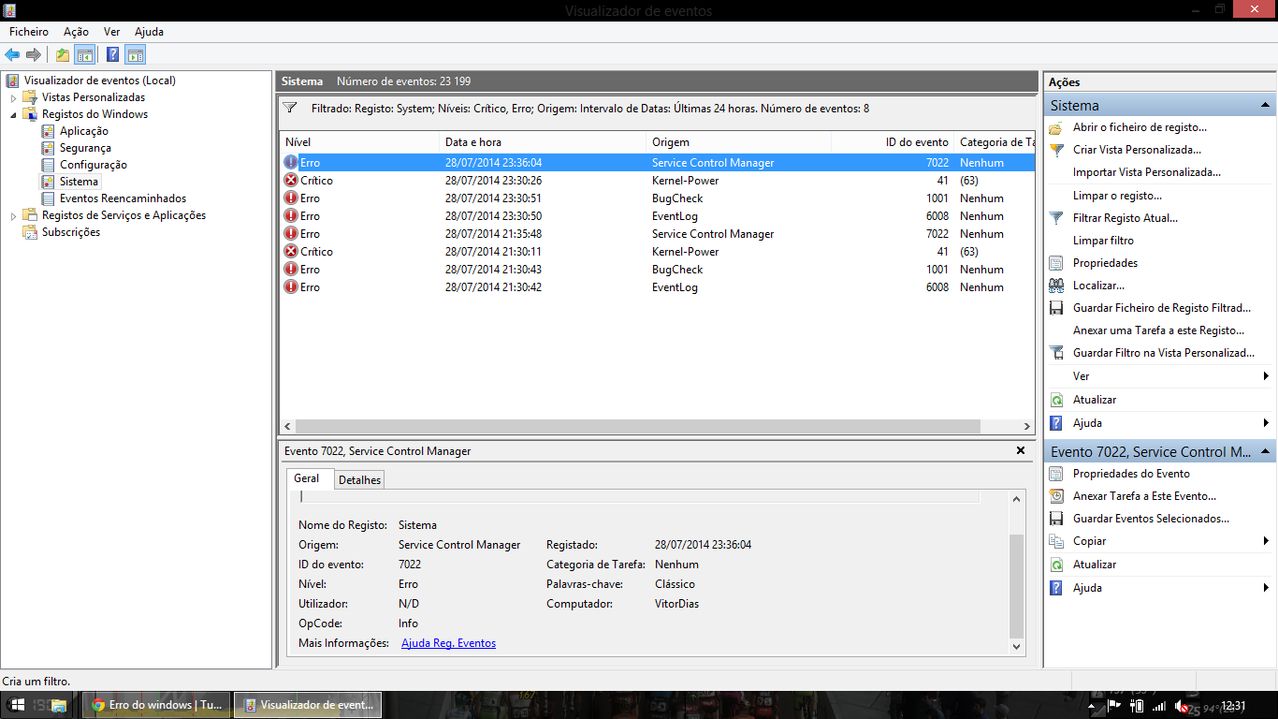Sort by the Data e hora column header
The width and height of the screenshot is (1278, 719).
click(542, 142)
